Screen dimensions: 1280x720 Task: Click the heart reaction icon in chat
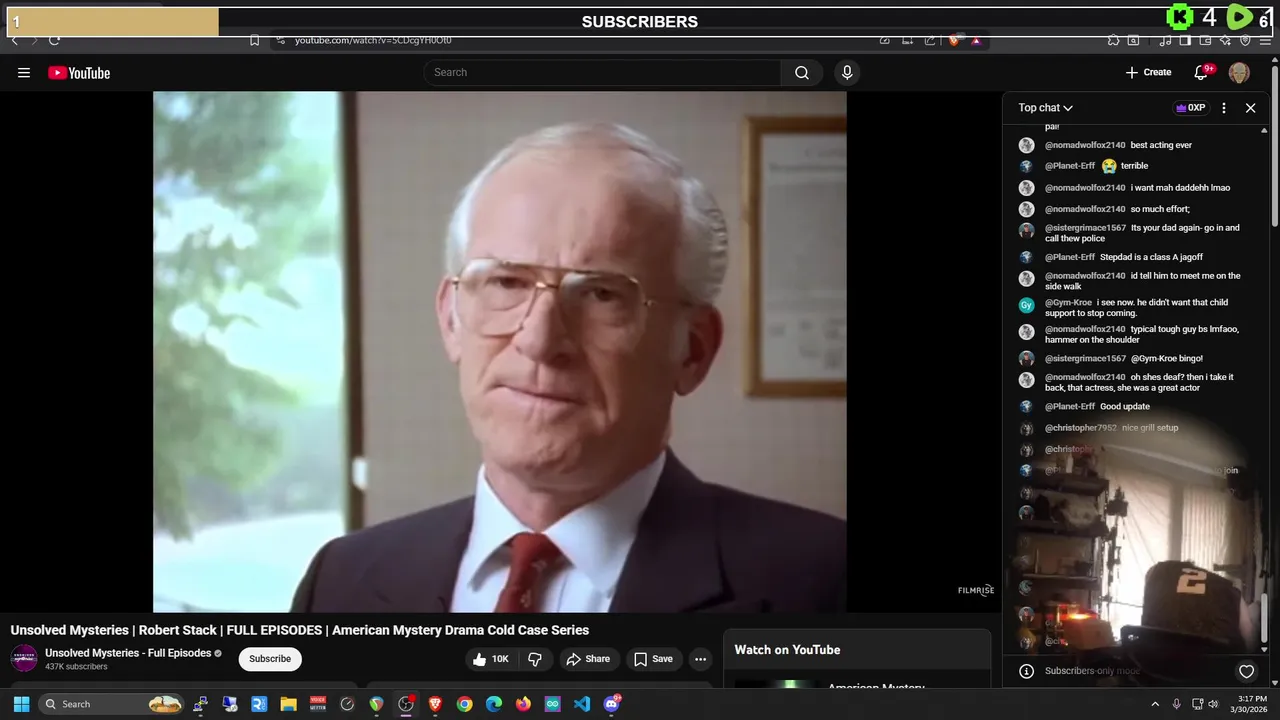coord(1246,671)
